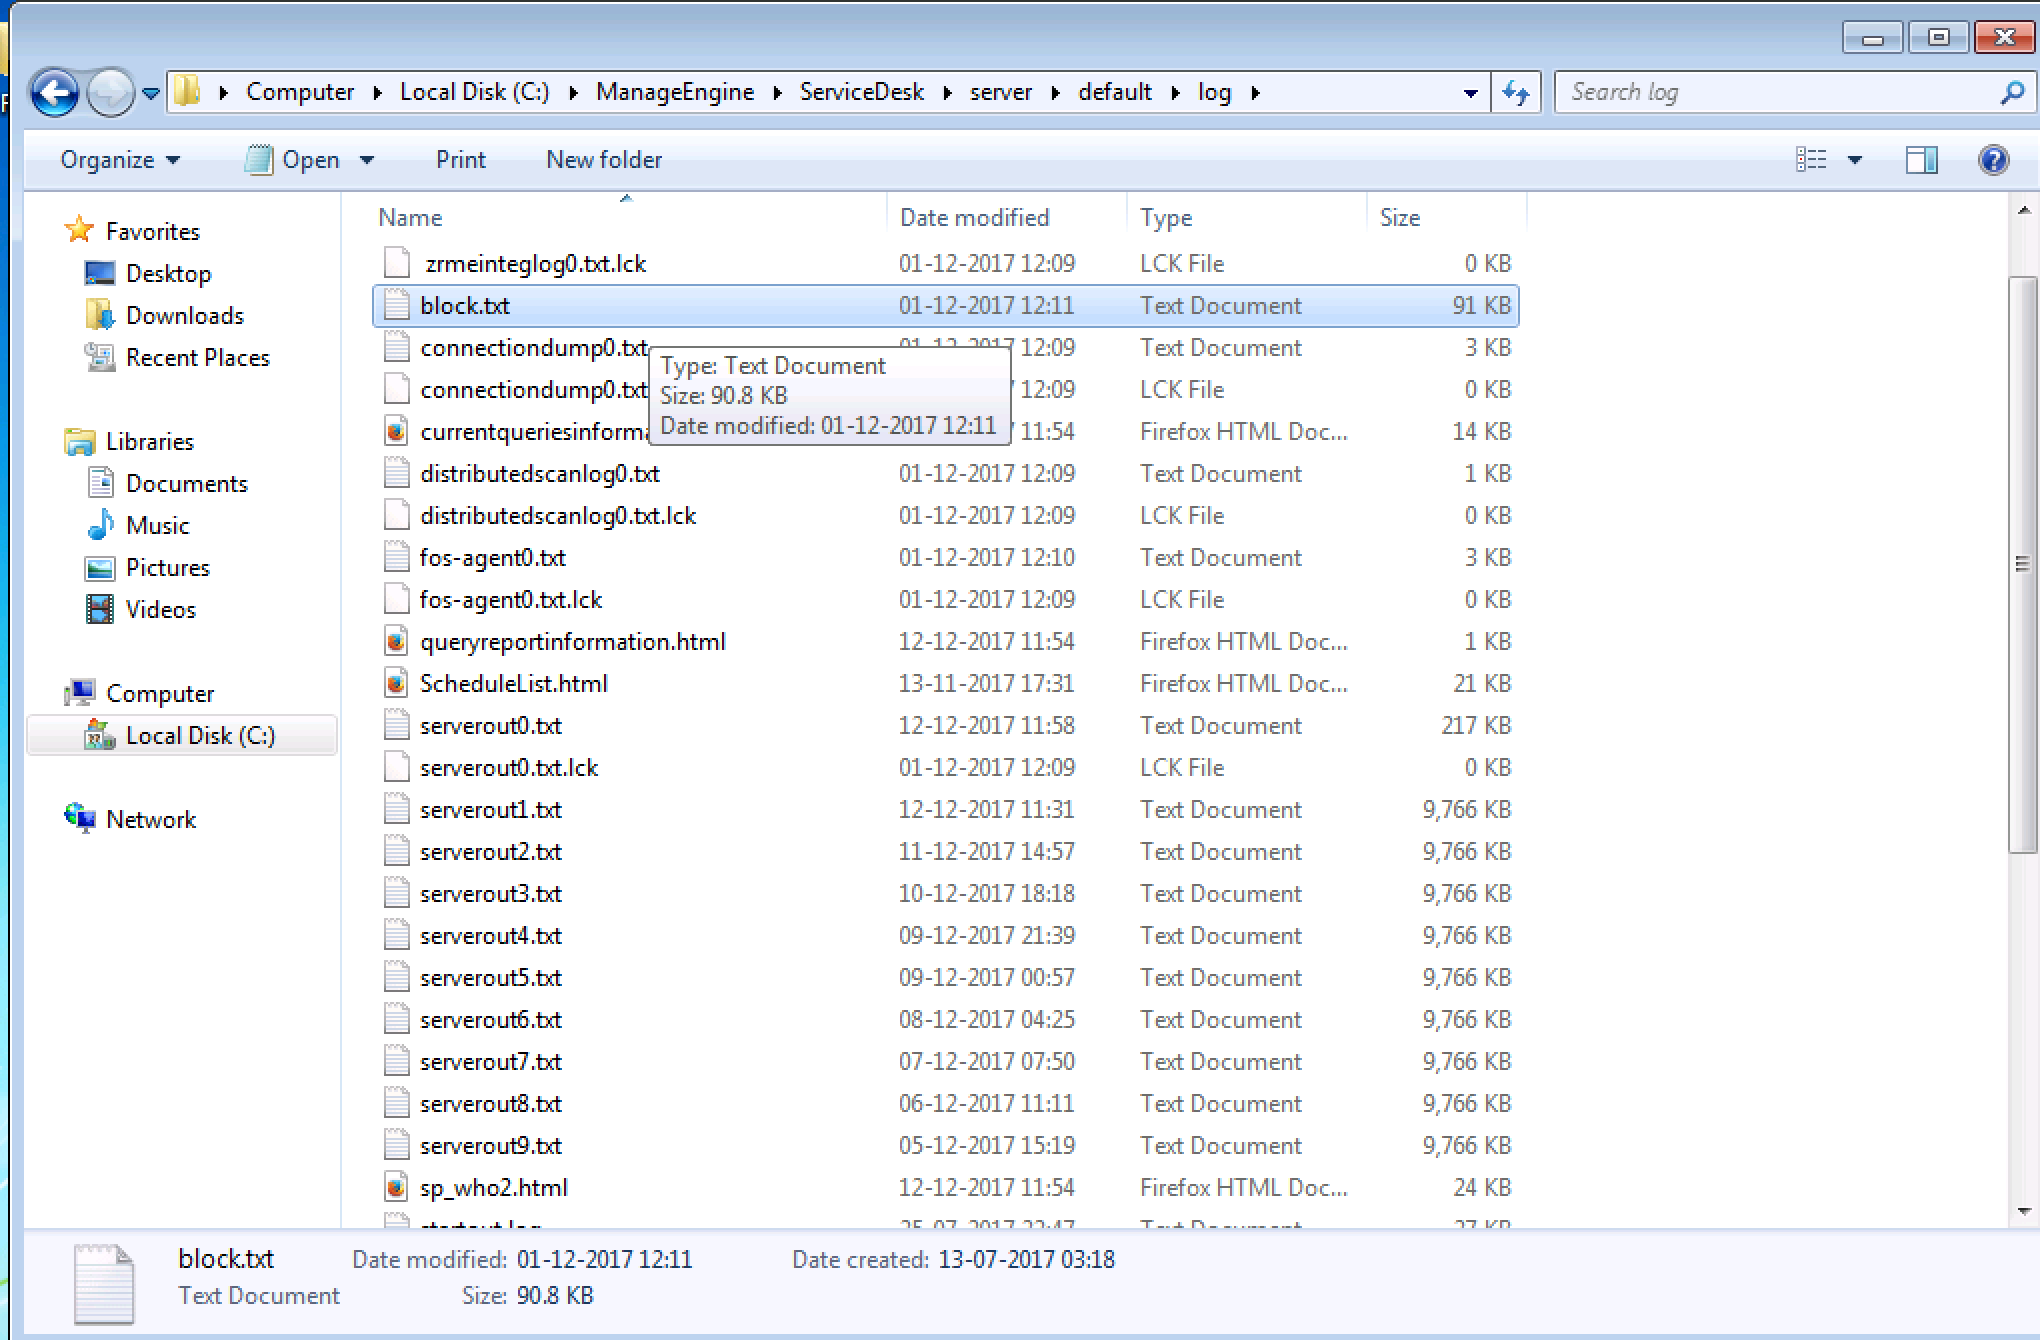
Task: Sort by Type column header
Action: (1166, 218)
